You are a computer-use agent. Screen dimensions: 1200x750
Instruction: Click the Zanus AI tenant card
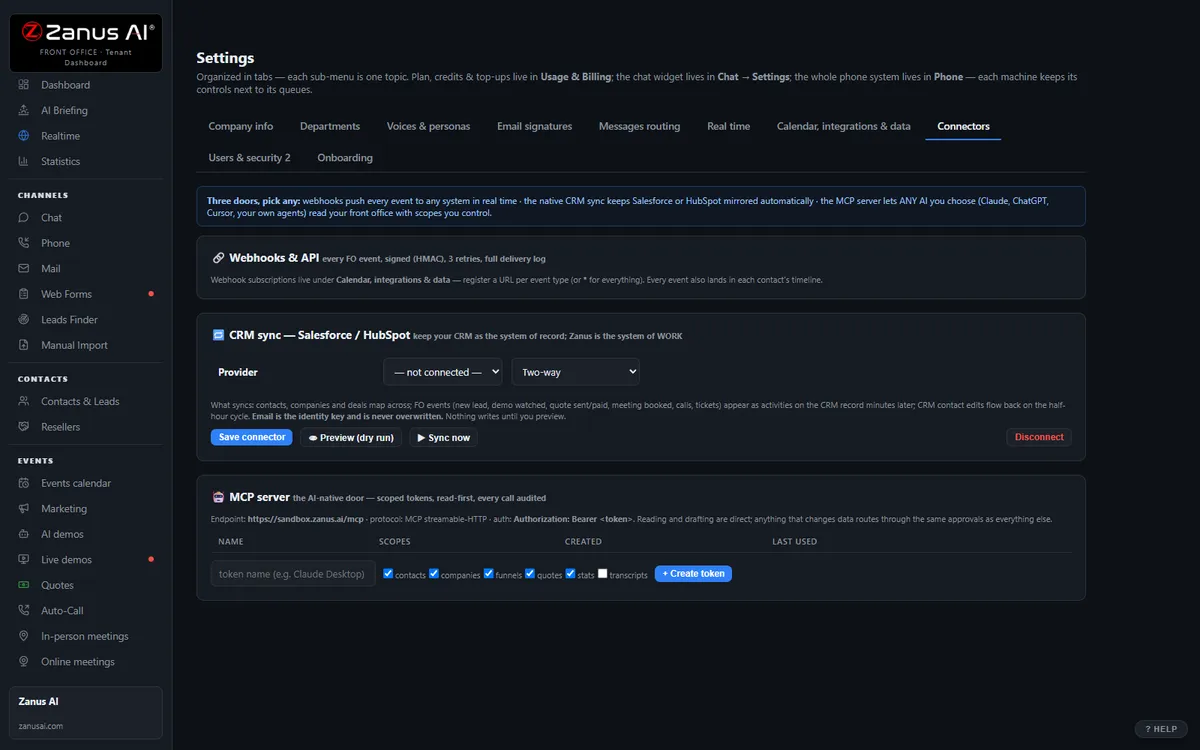86,713
